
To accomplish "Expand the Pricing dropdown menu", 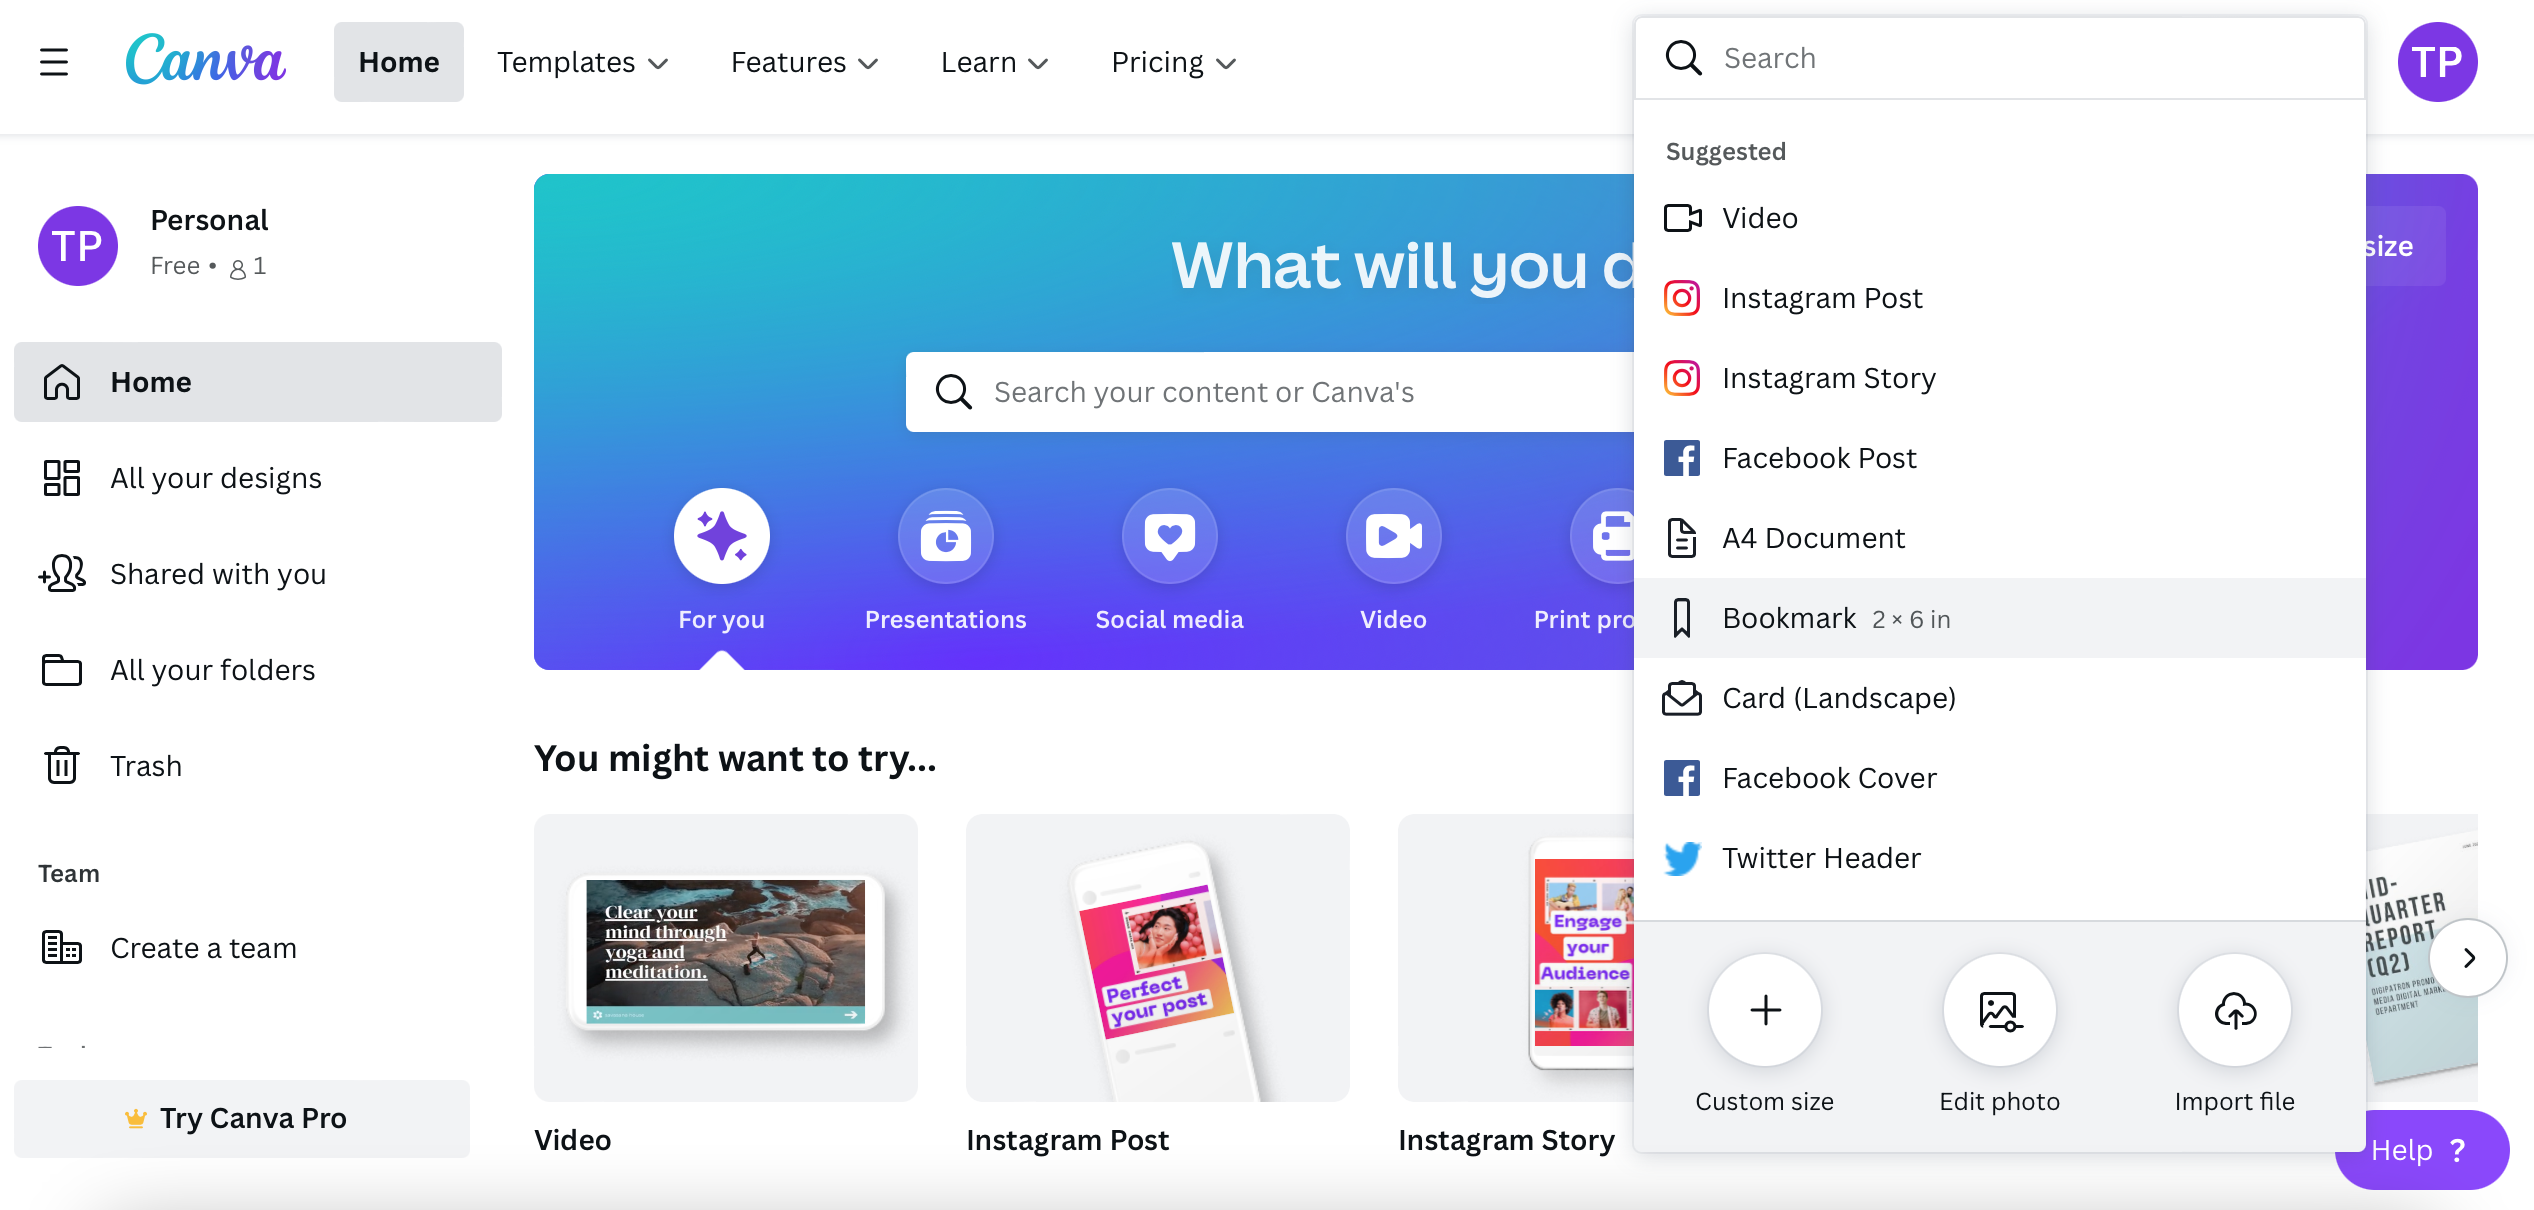I will point(1175,61).
